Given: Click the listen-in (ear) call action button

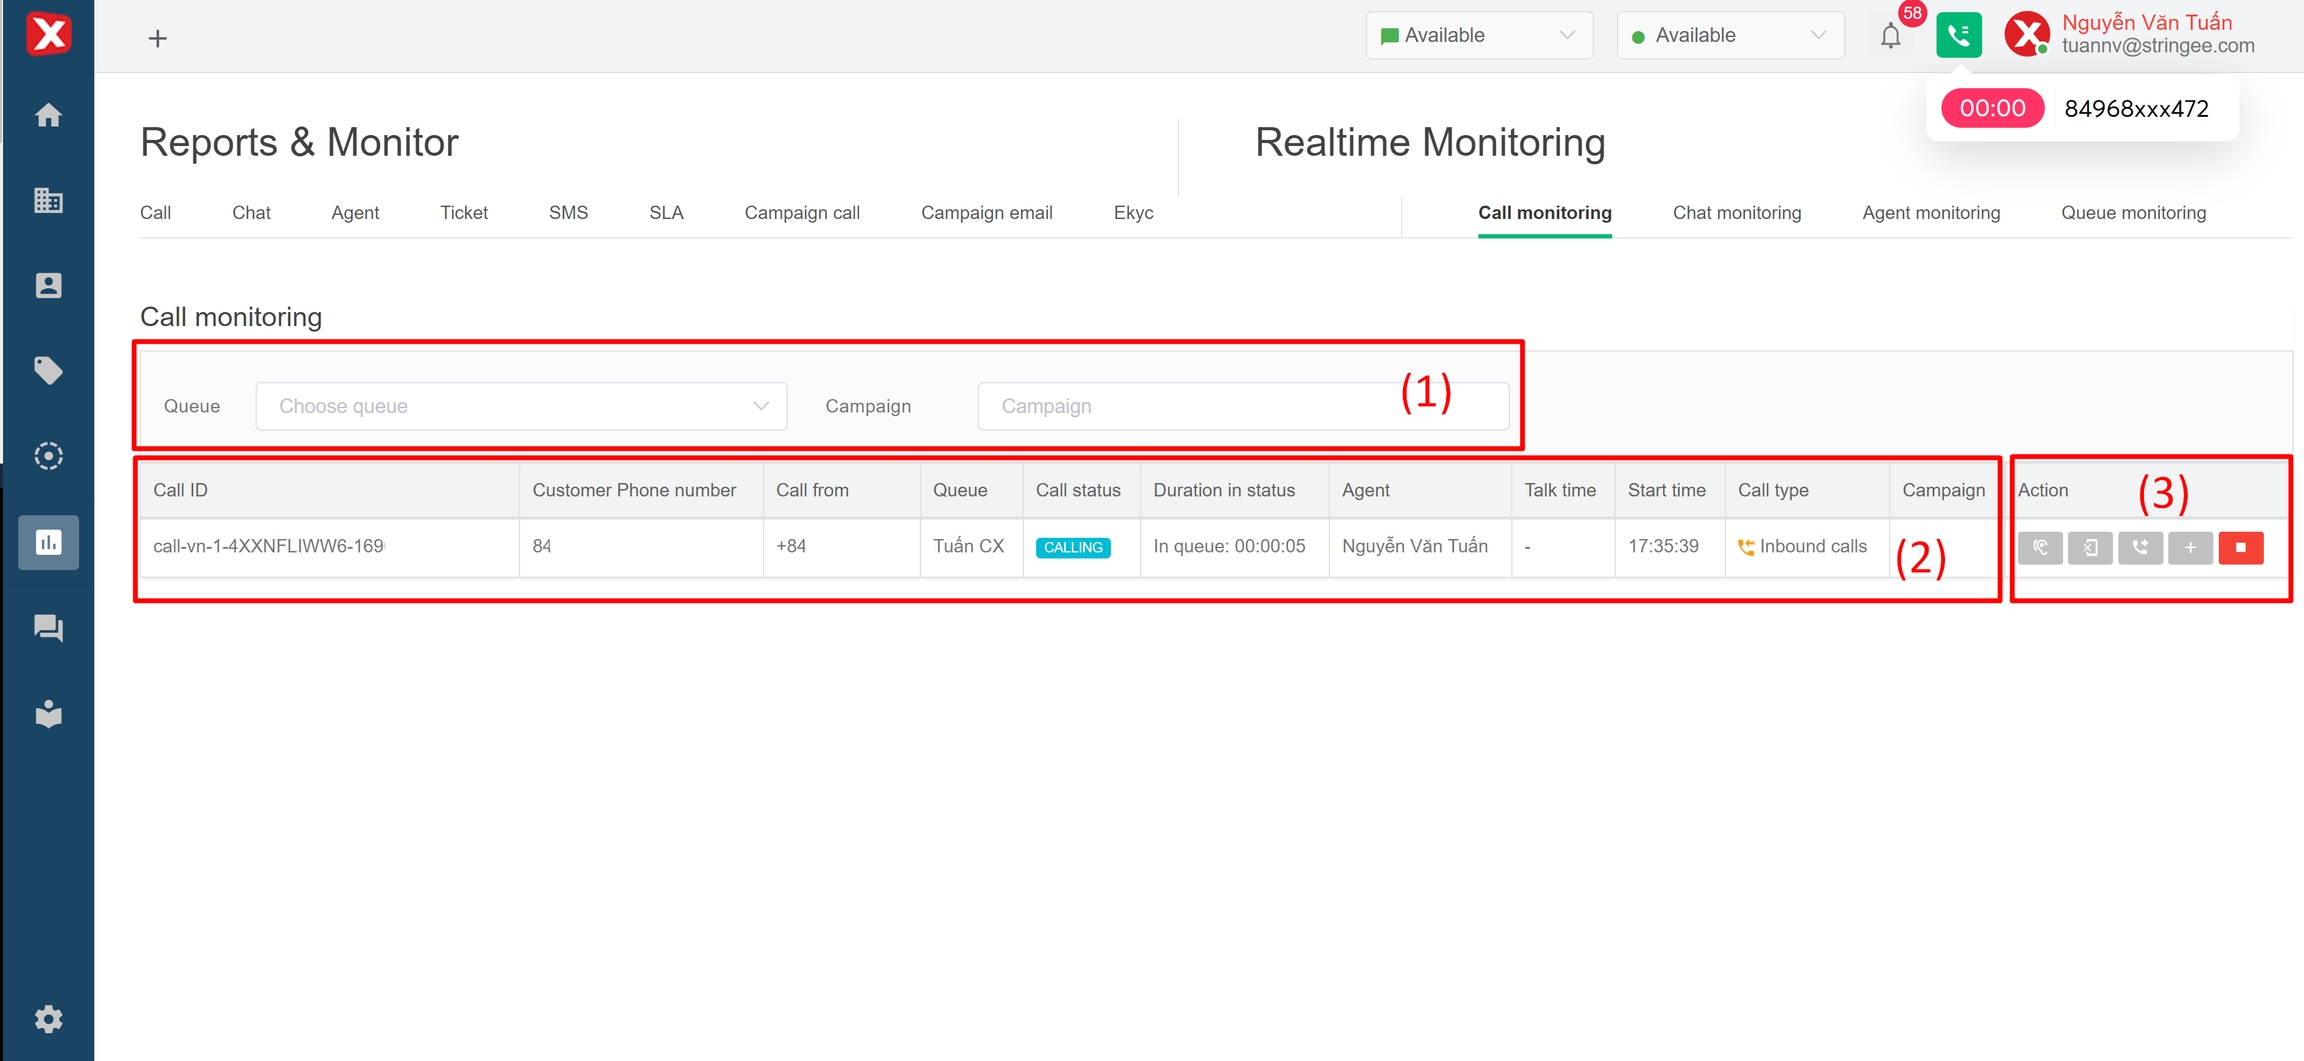Looking at the screenshot, I should (x=2040, y=547).
